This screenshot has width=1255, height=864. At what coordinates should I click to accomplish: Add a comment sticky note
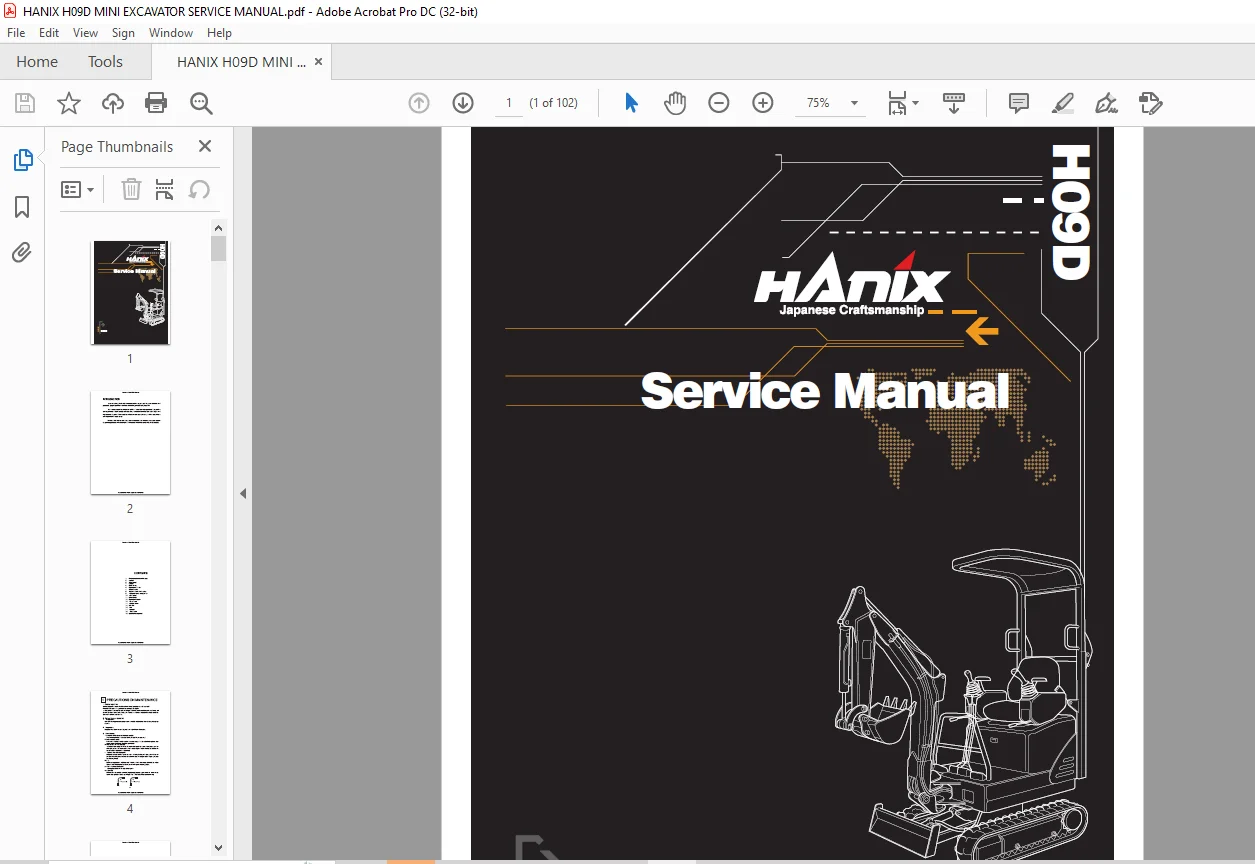(1019, 103)
